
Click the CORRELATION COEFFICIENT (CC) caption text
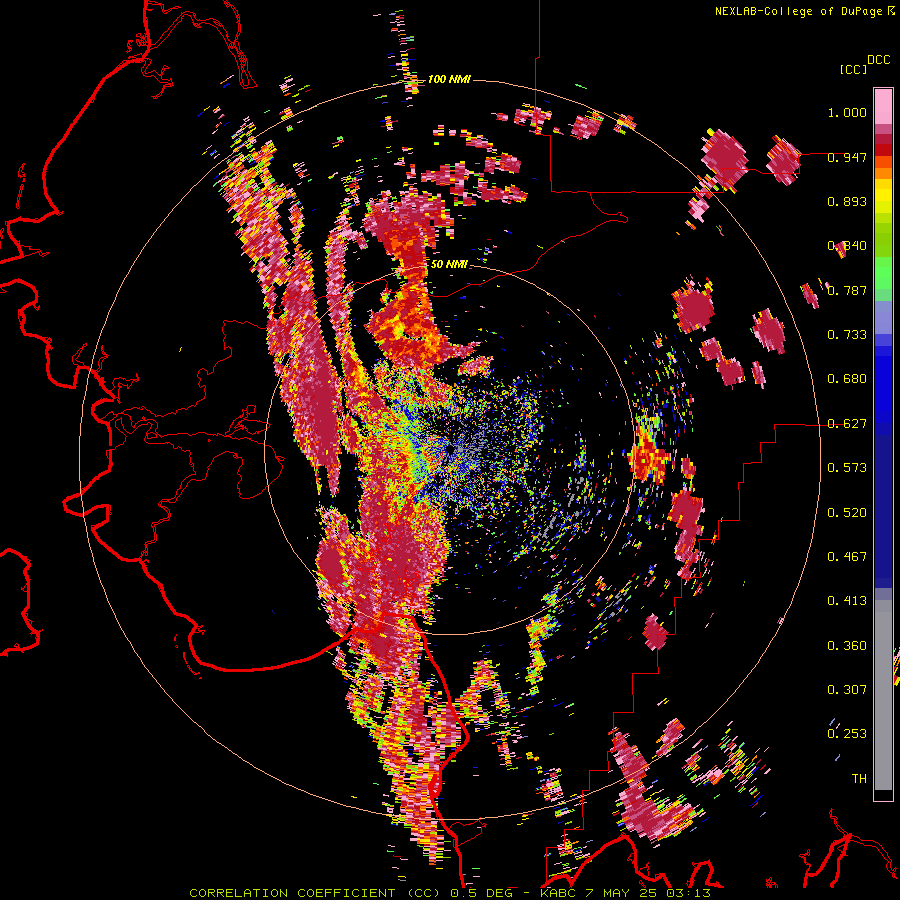315,893
